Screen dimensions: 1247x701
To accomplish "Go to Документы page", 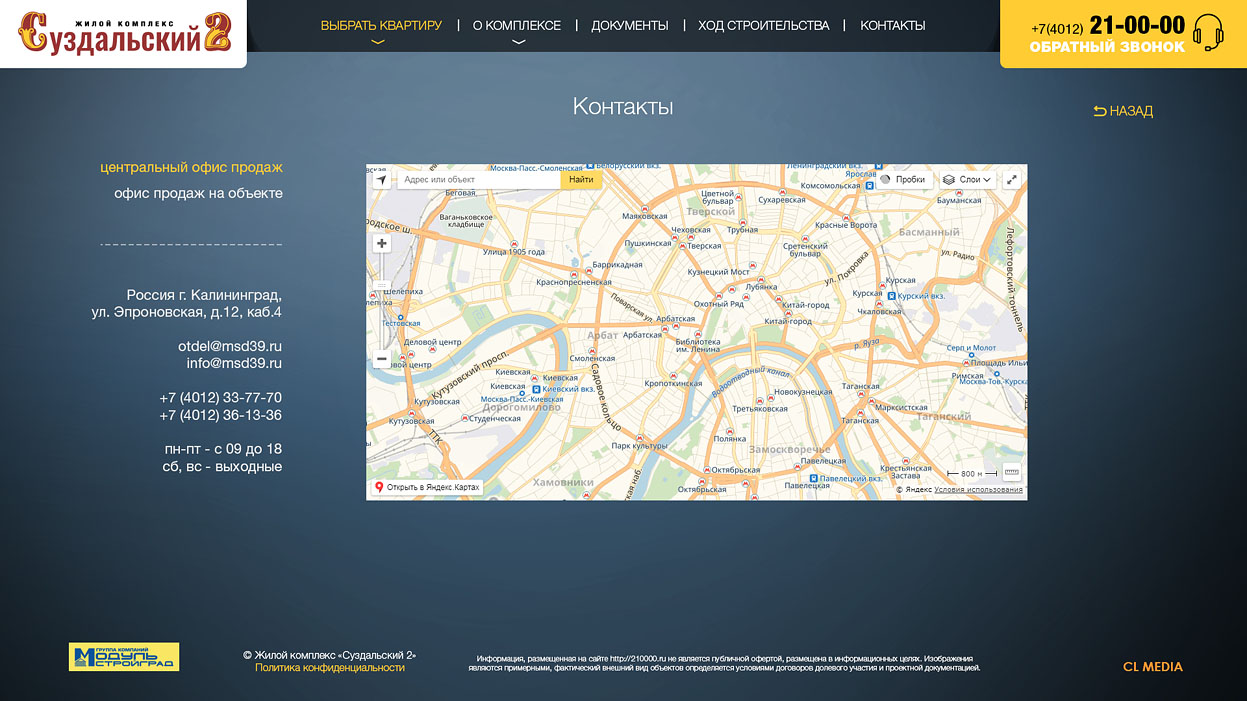I will coord(630,25).
